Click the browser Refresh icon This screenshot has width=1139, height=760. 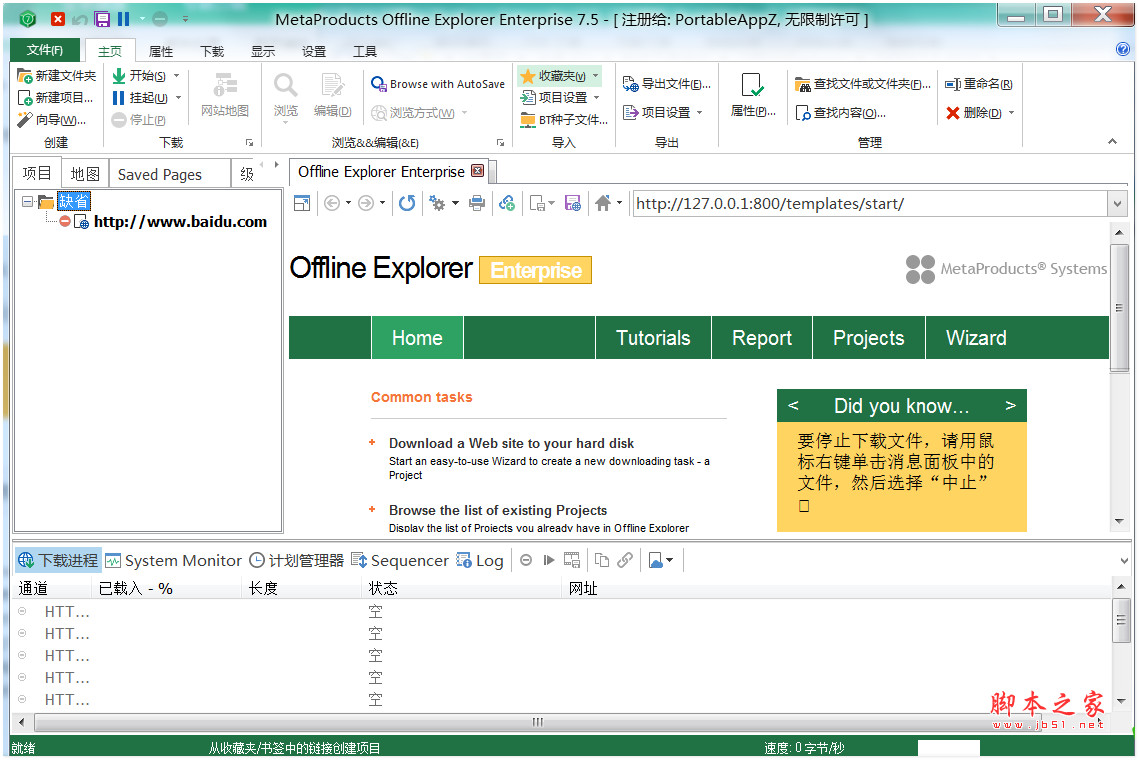click(407, 203)
